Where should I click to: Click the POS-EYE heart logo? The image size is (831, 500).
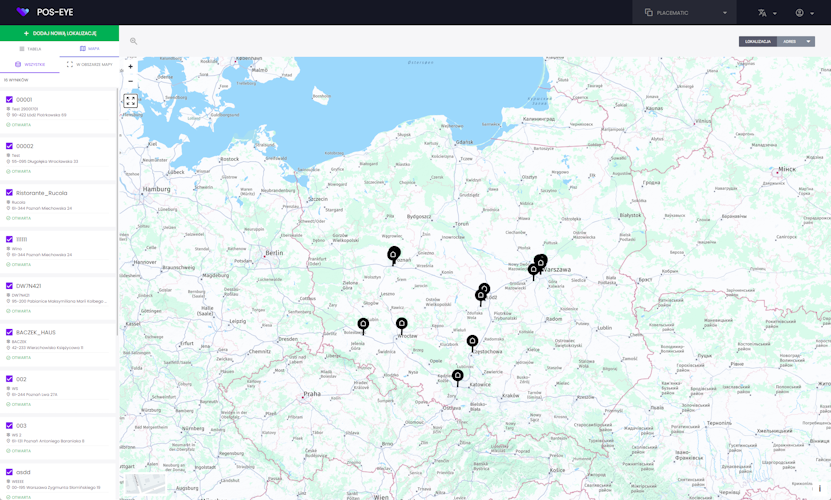23,12
